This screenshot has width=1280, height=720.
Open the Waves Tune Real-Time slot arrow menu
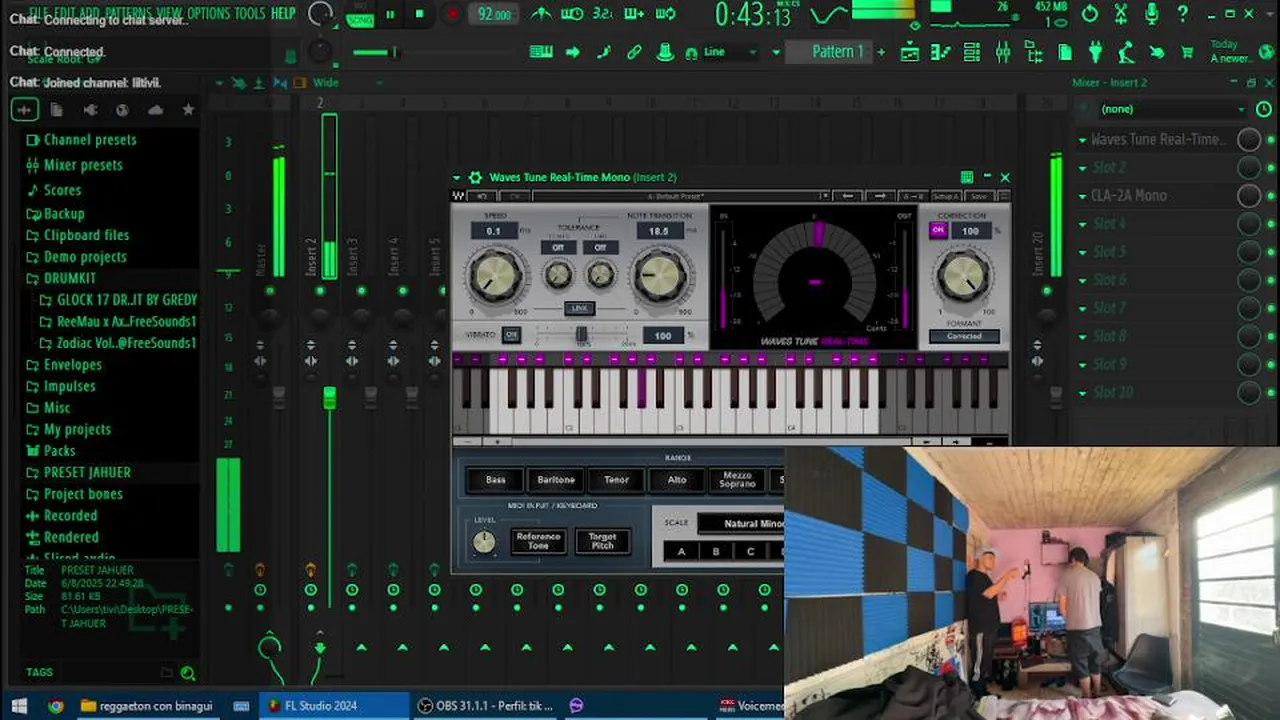pyautogui.click(x=1083, y=140)
